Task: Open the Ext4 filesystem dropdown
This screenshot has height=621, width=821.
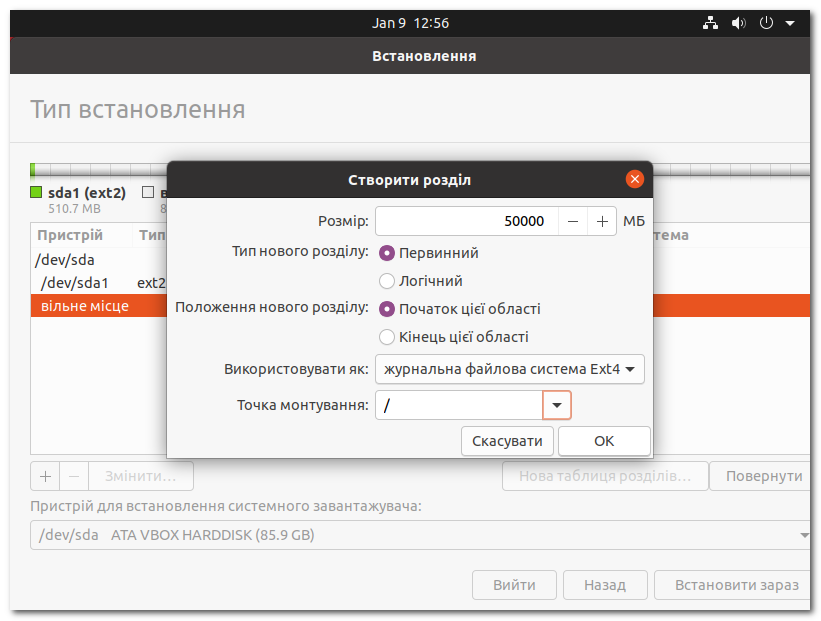Action: [x=509, y=369]
